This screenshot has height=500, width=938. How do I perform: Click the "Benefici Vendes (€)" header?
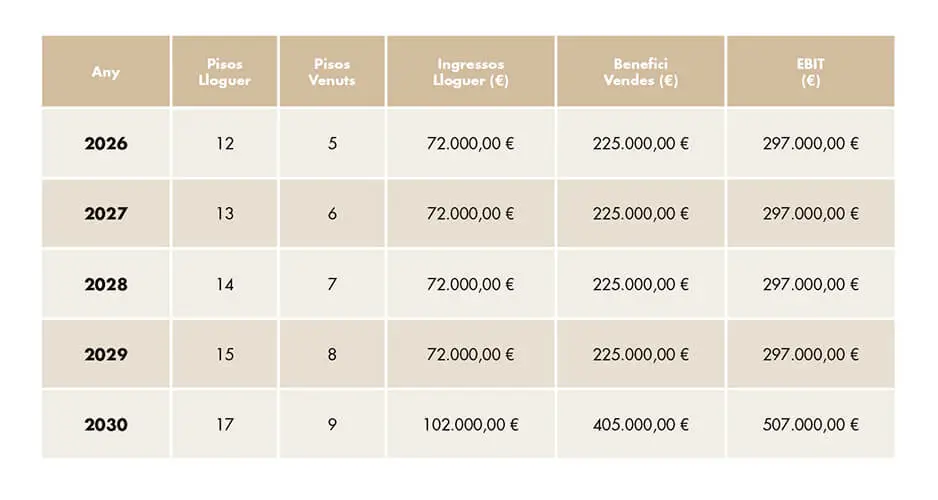[641, 72]
